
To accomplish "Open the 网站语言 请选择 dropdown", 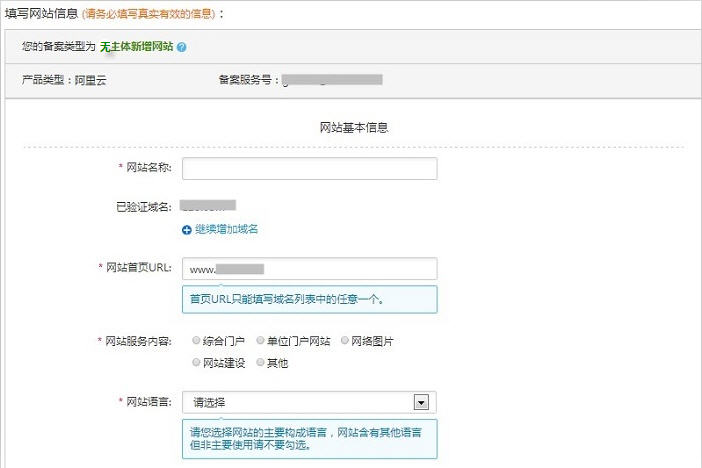I will [309, 402].
